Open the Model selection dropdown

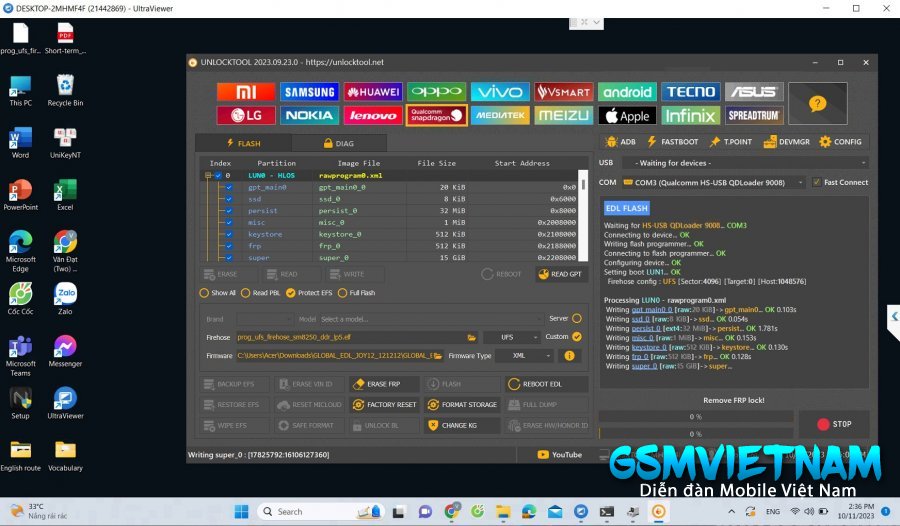pyautogui.click(x=431, y=319)
